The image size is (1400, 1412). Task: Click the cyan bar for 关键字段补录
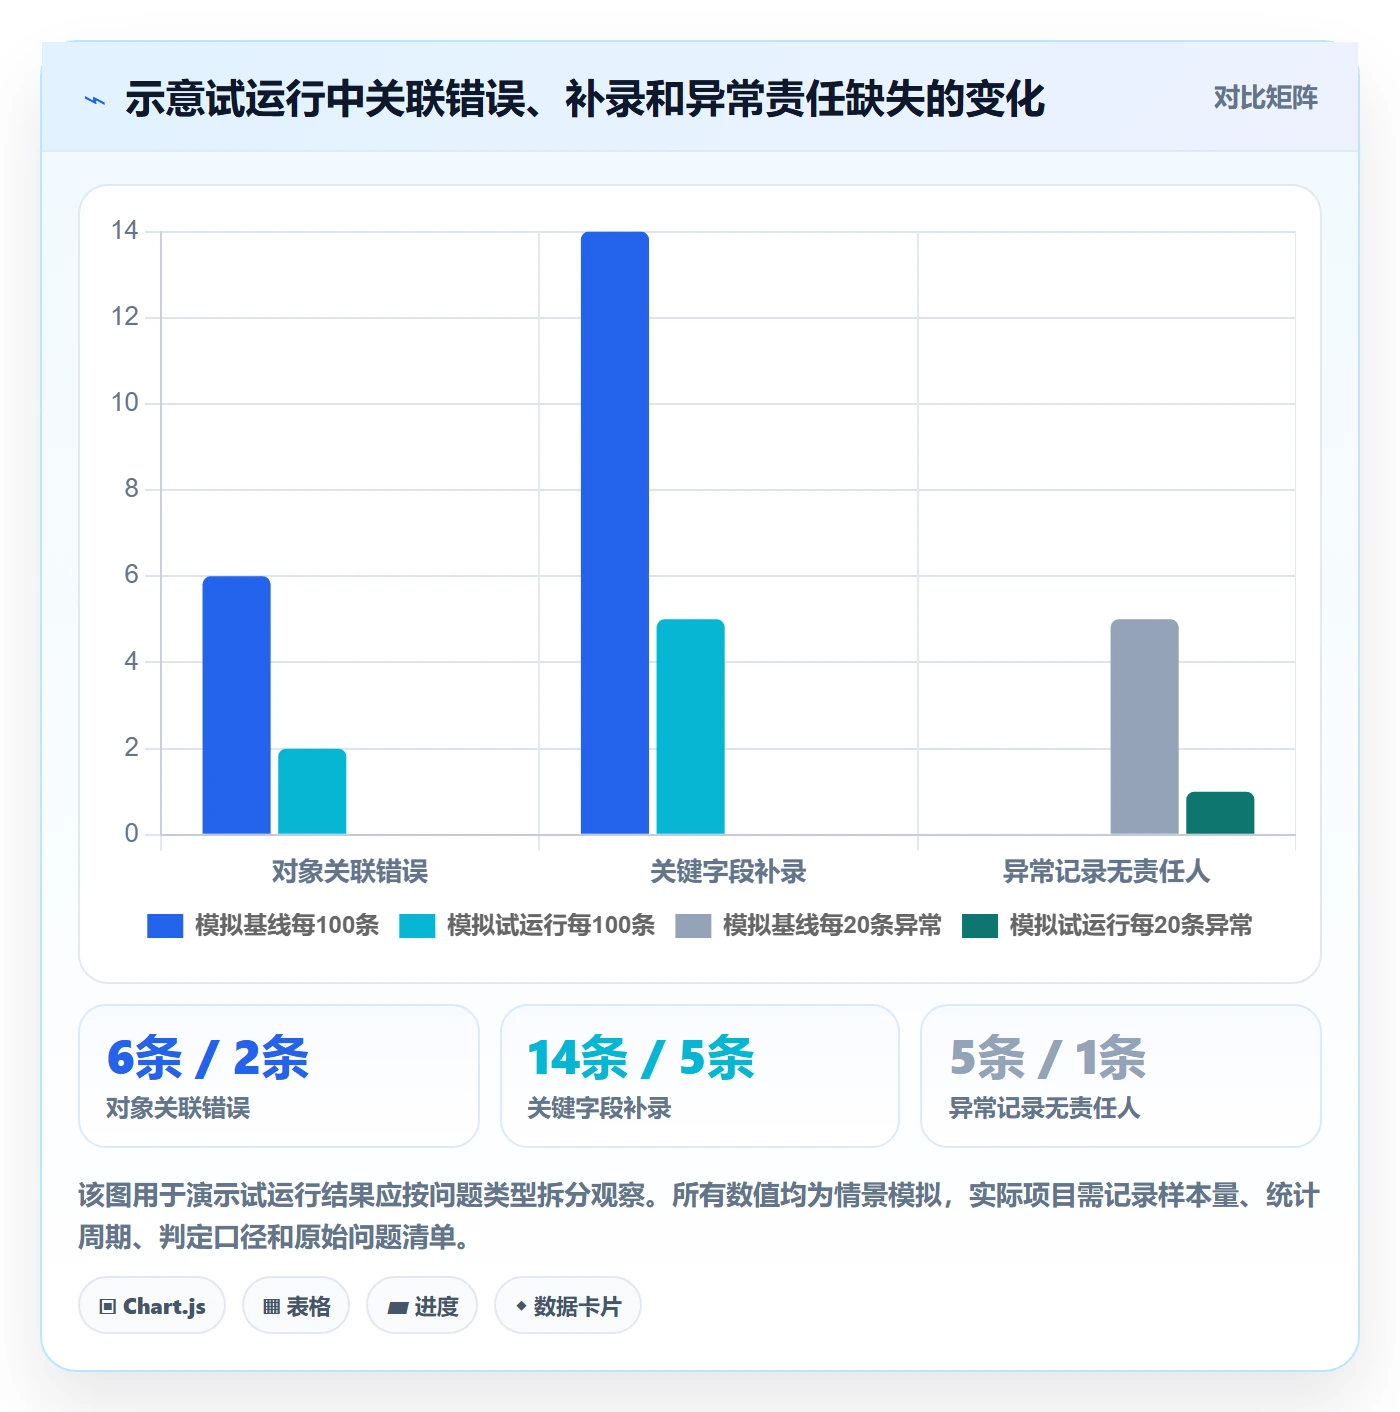tap(690, 727)
